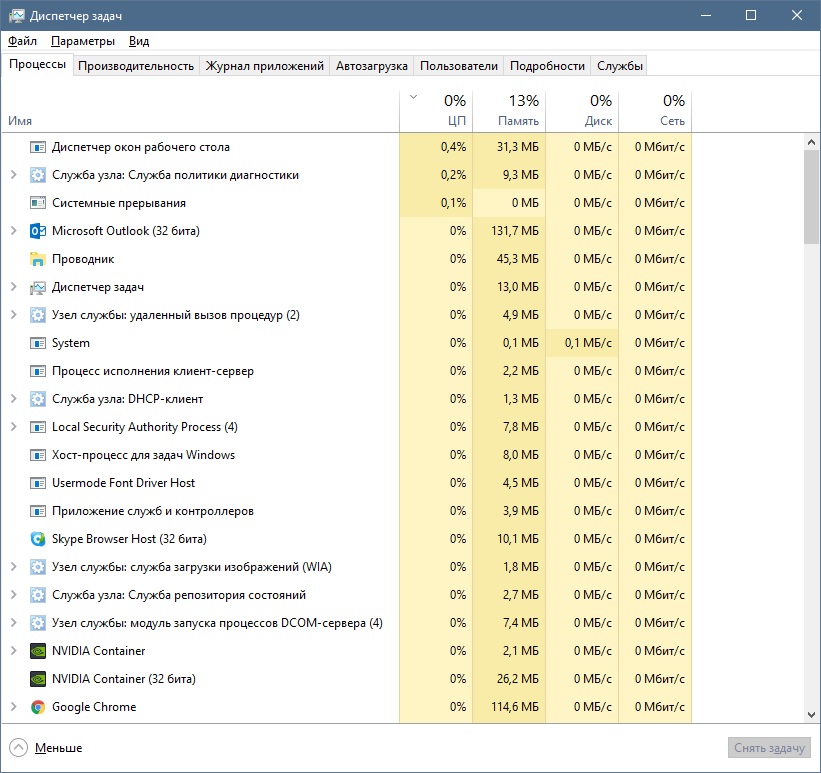Viewport: 821px width, 773px height.
Task: Click the NVIDIA Container icon without 32 бита
Action: [38, 651]
